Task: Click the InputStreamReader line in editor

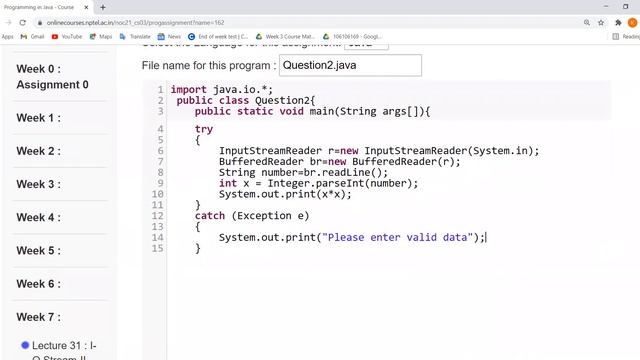Action: (379, 151)
